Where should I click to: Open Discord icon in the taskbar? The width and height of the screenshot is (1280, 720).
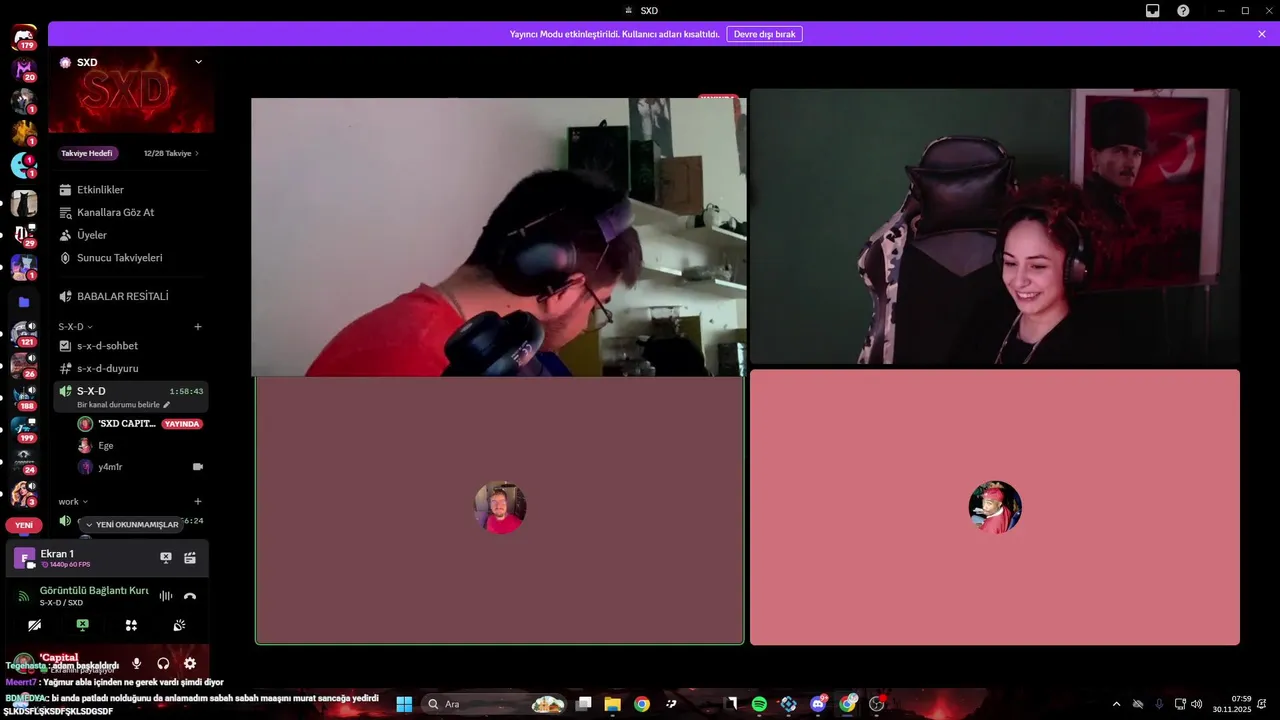click(x=818, y=704)
